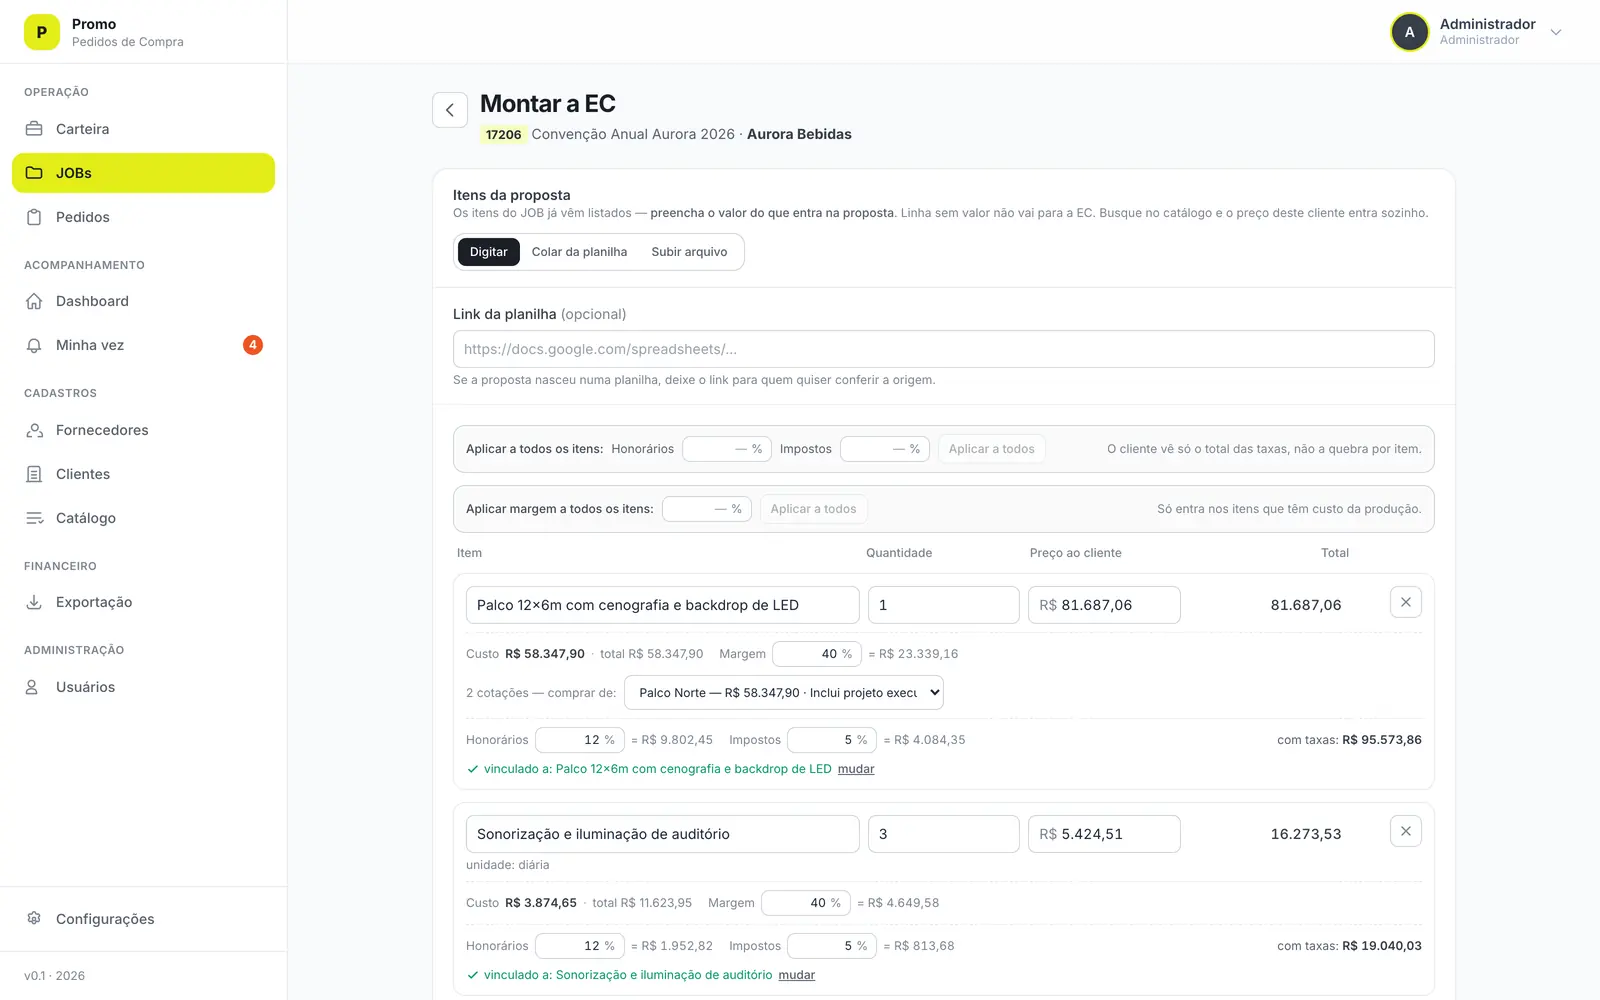
Task: Click the Usuários person icon
Action: coord(32,687)
